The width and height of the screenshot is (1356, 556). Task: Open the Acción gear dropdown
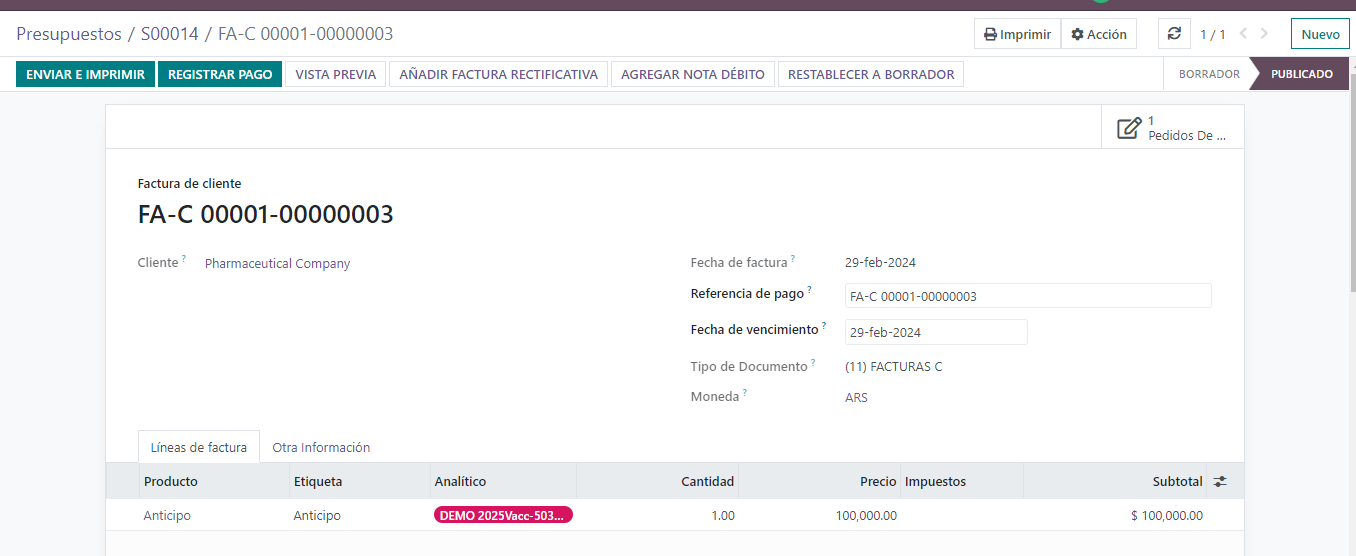point(1098,34)
